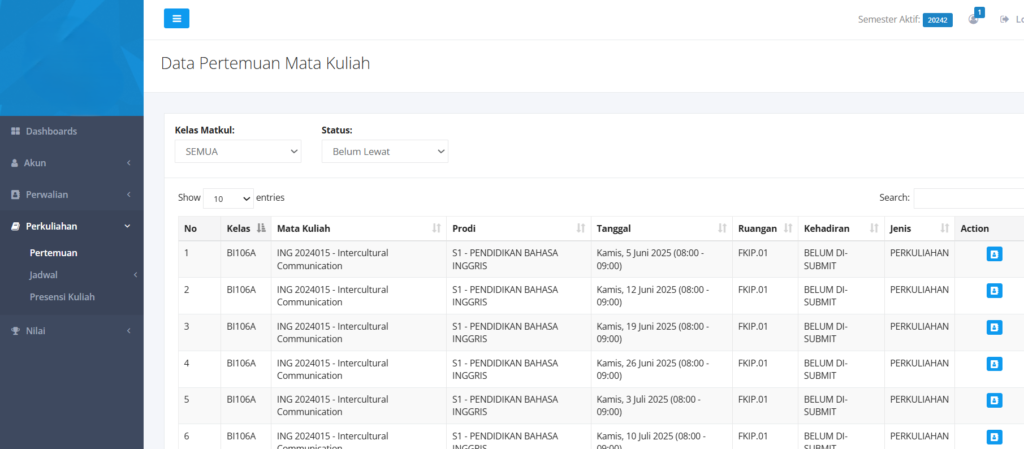1024x449 pixels.
Task: Sort table by the Kehadiran column
Action: point(841,228)
